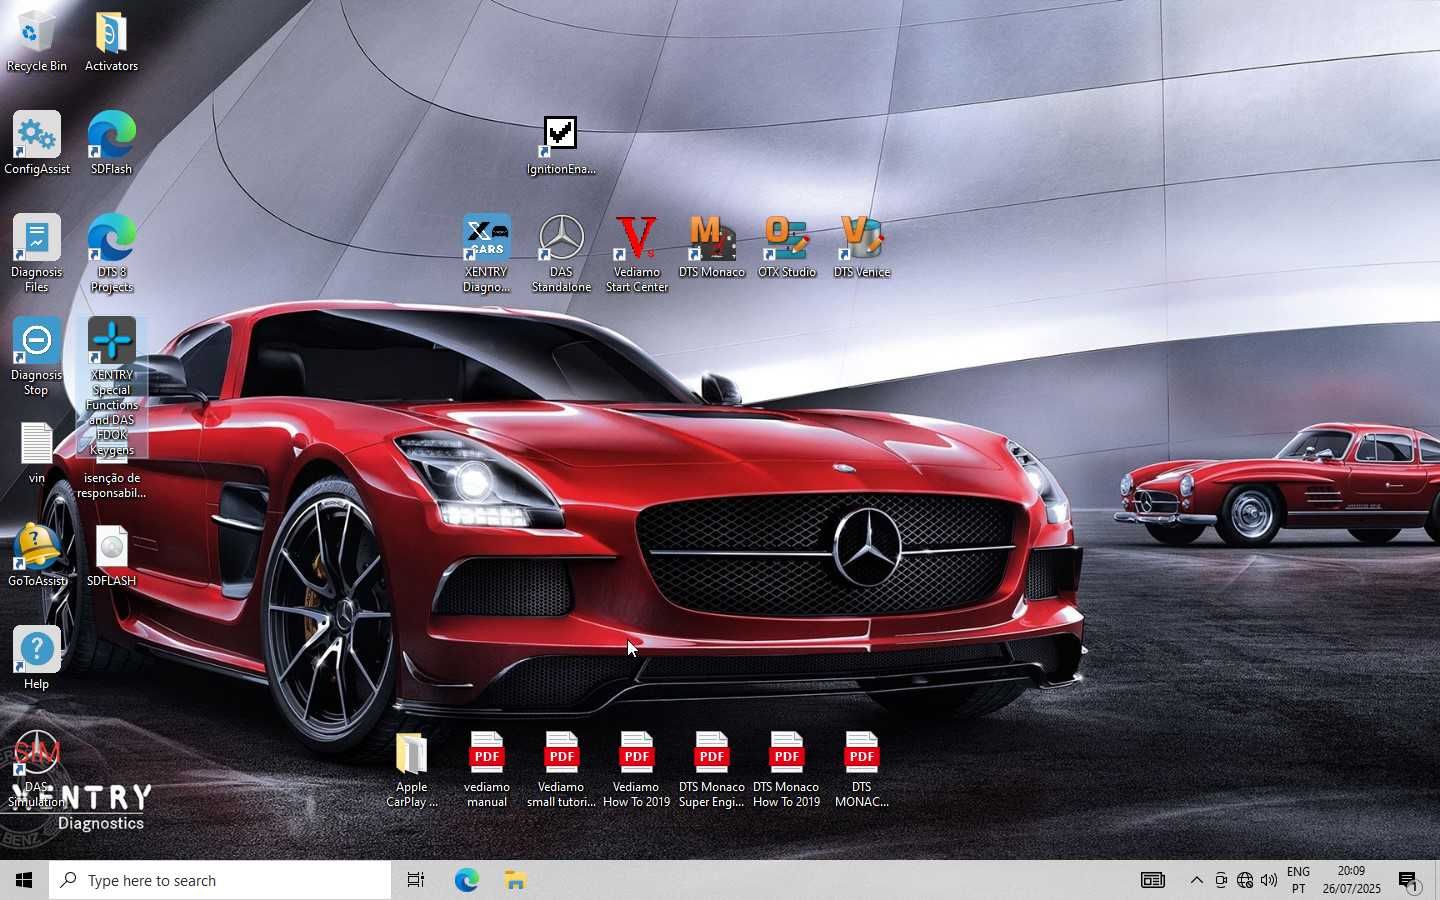Launch DTS Monaco shortcut
Viewport: 1440px width, 900px height.
(711, 247)
